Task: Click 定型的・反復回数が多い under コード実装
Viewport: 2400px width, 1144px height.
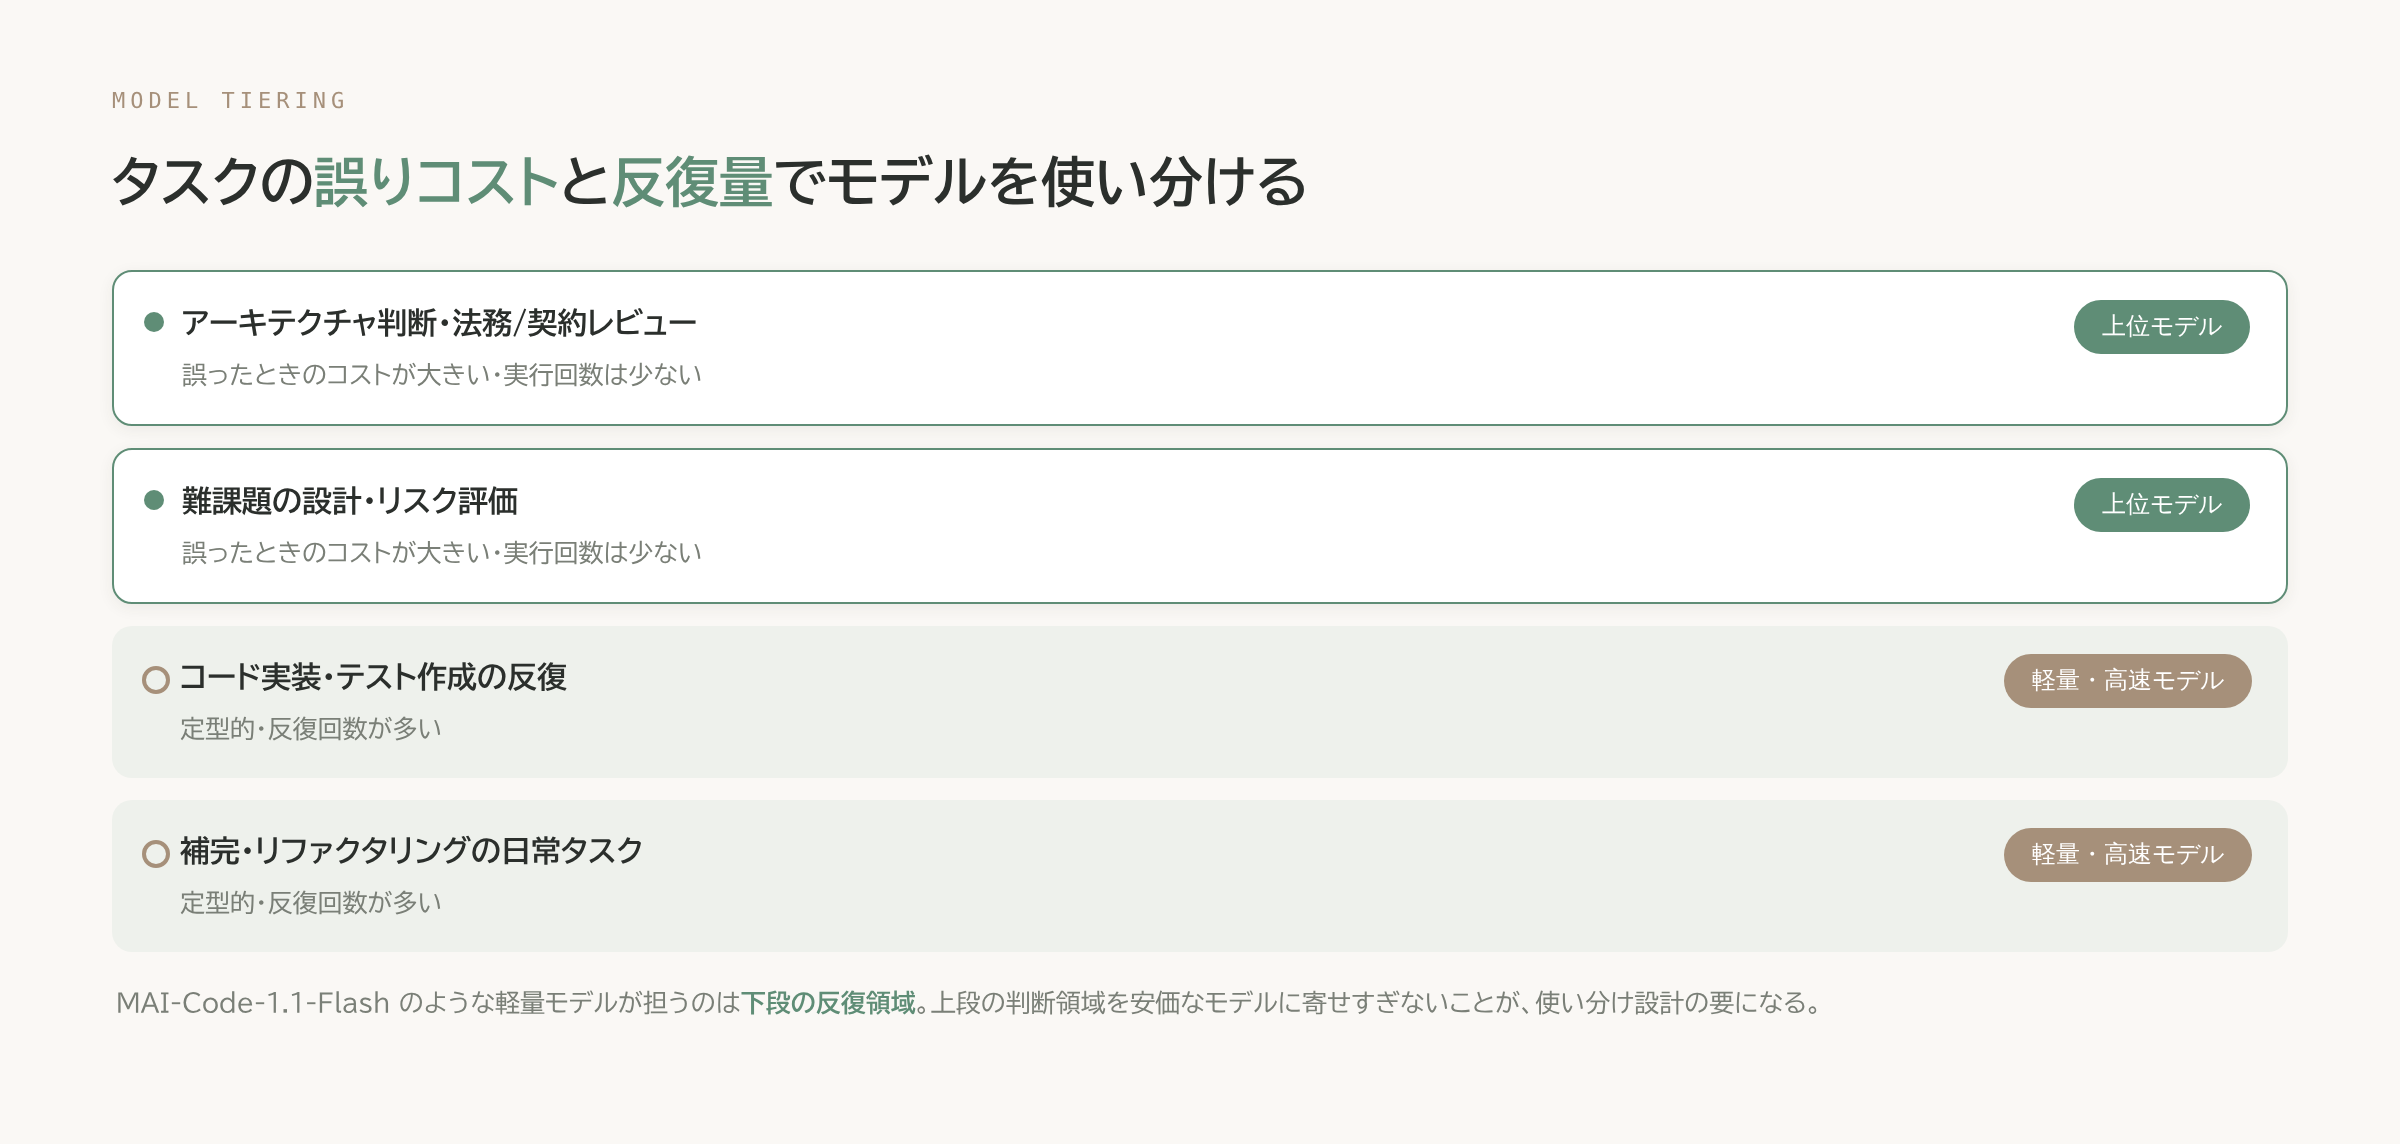Action: [310, 729]
